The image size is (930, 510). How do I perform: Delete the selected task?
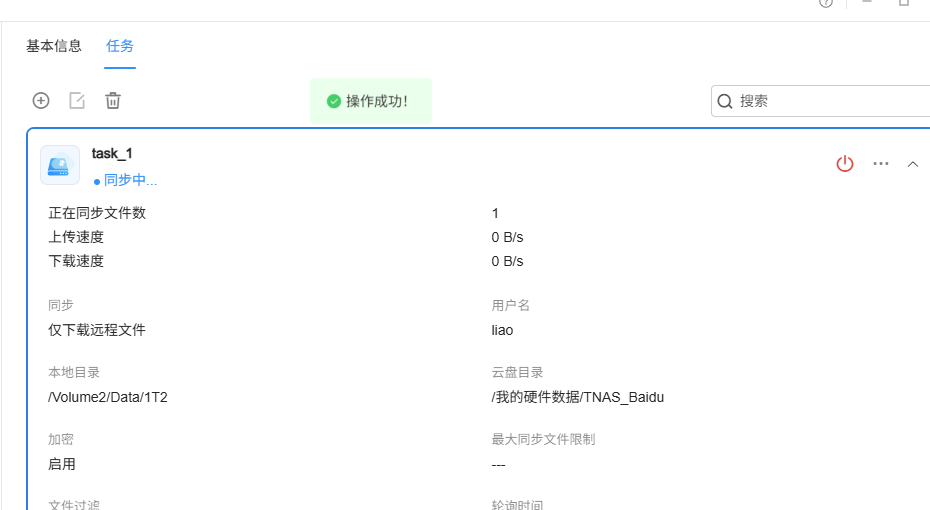pos(113,101)
